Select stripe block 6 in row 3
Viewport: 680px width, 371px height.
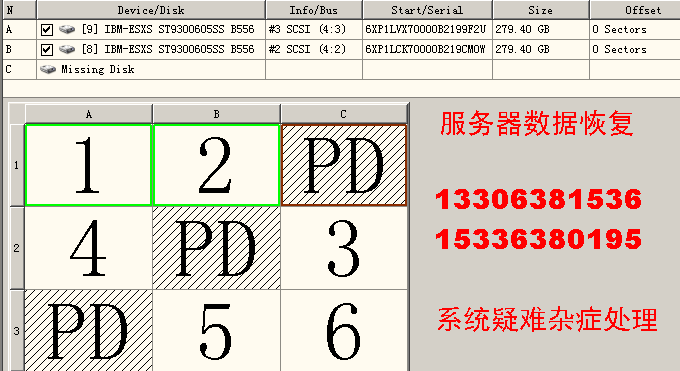pos(344,330)
